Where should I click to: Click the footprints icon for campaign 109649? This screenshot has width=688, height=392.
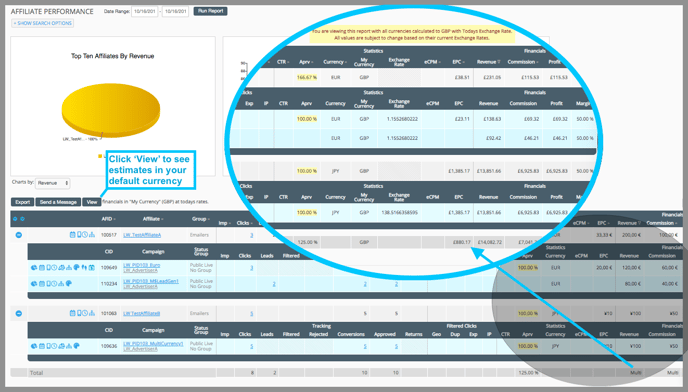coord(84,267)
